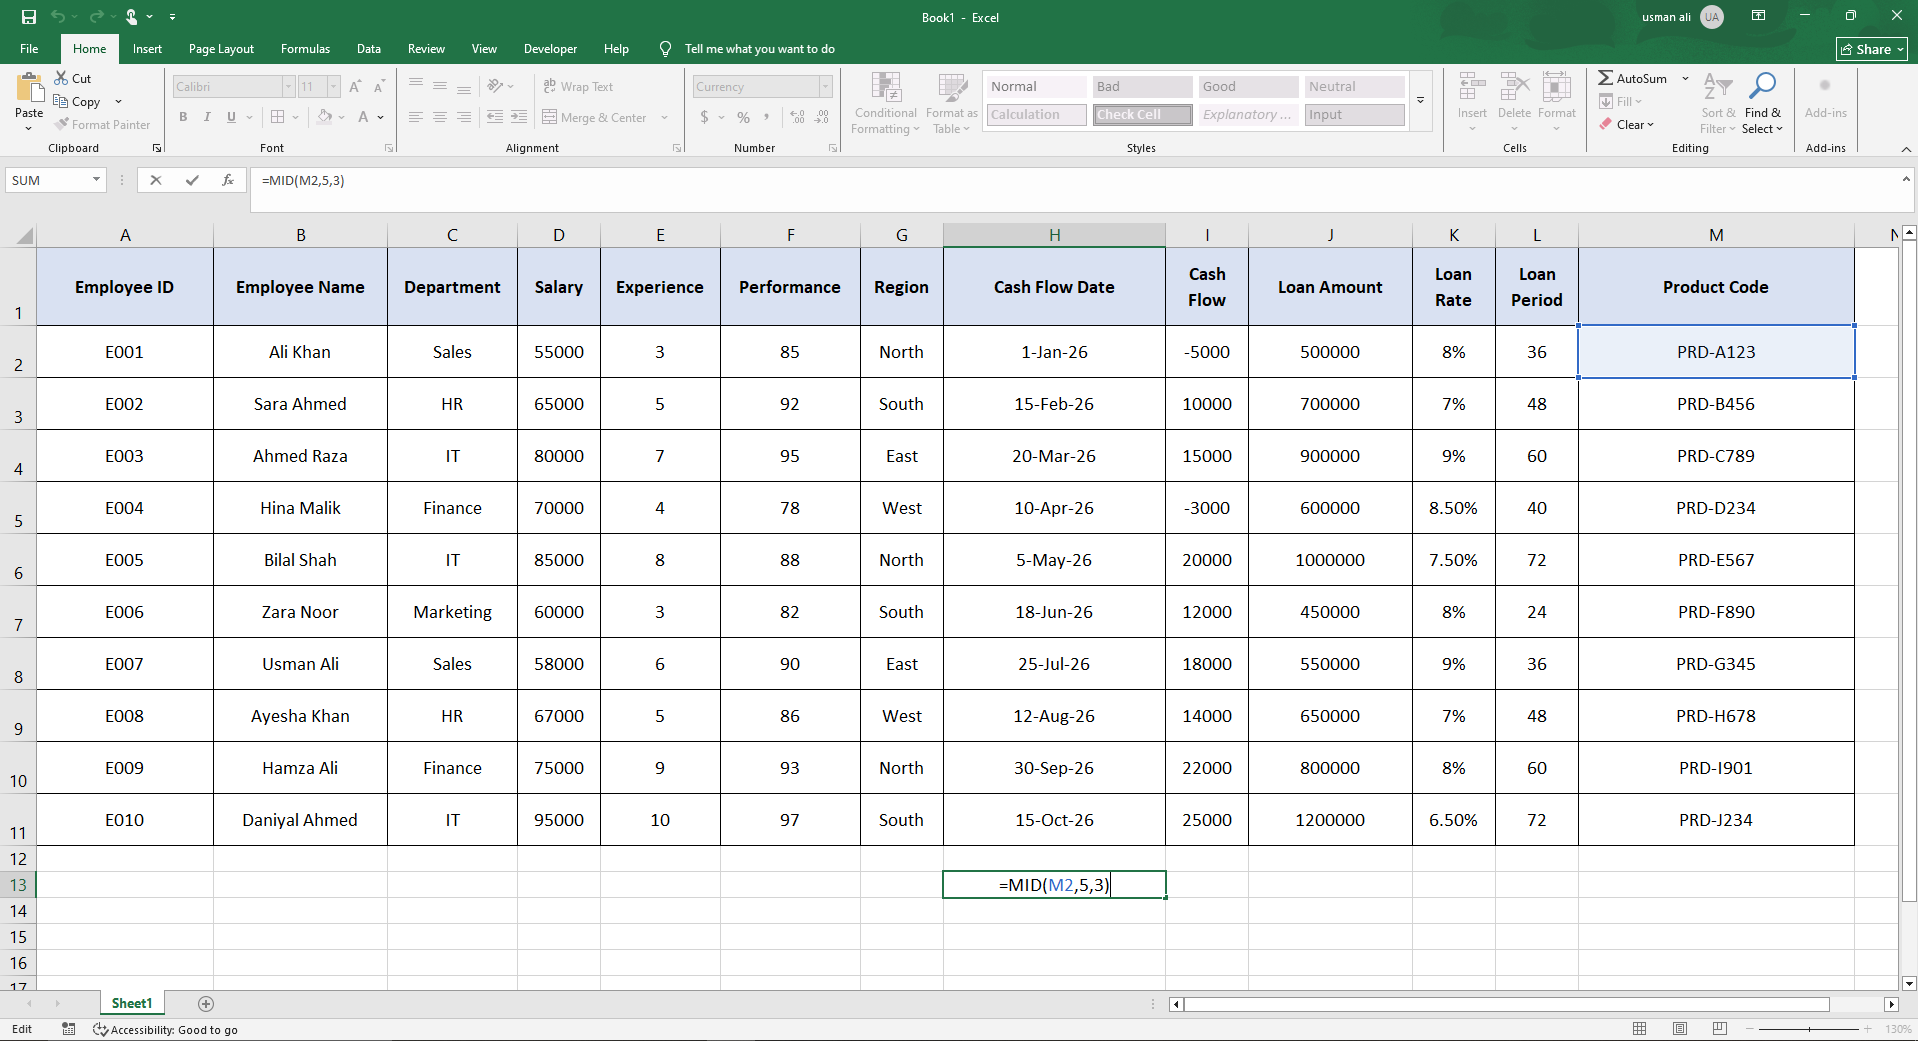
Task: Click the Conditional Formatting icon
Action: click(886, 88)
